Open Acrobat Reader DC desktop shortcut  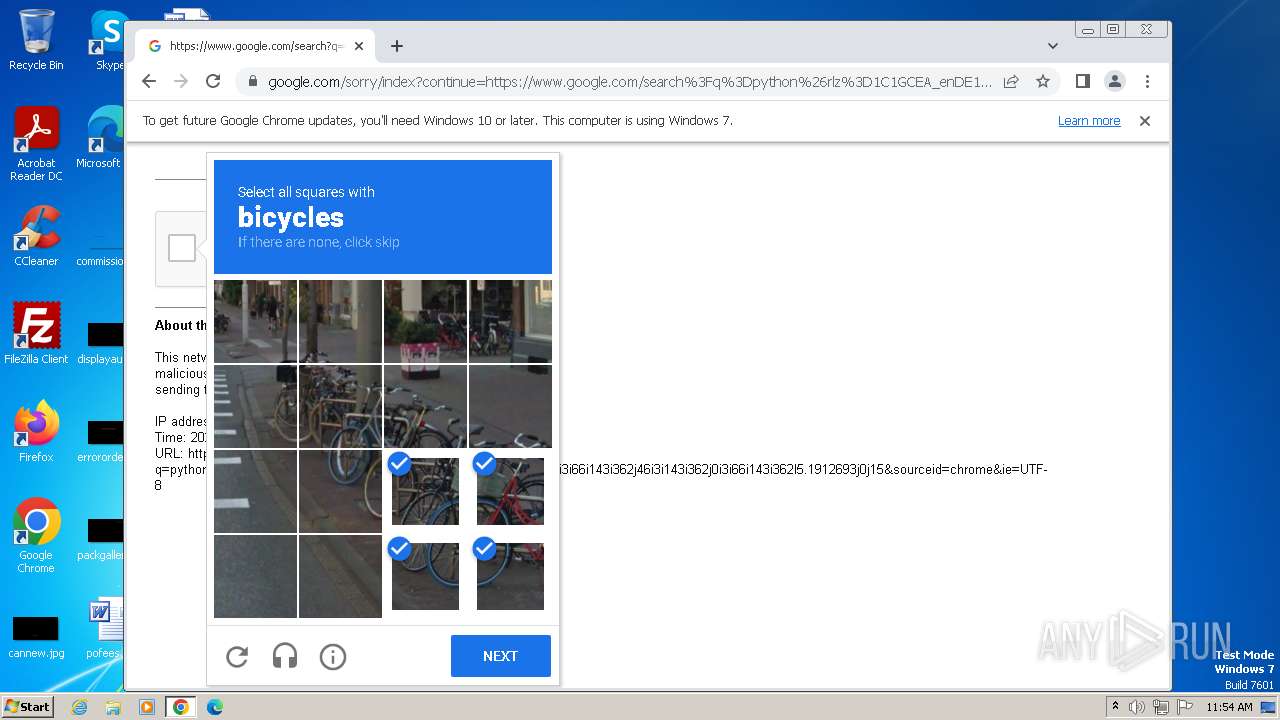tap(36, 144)
